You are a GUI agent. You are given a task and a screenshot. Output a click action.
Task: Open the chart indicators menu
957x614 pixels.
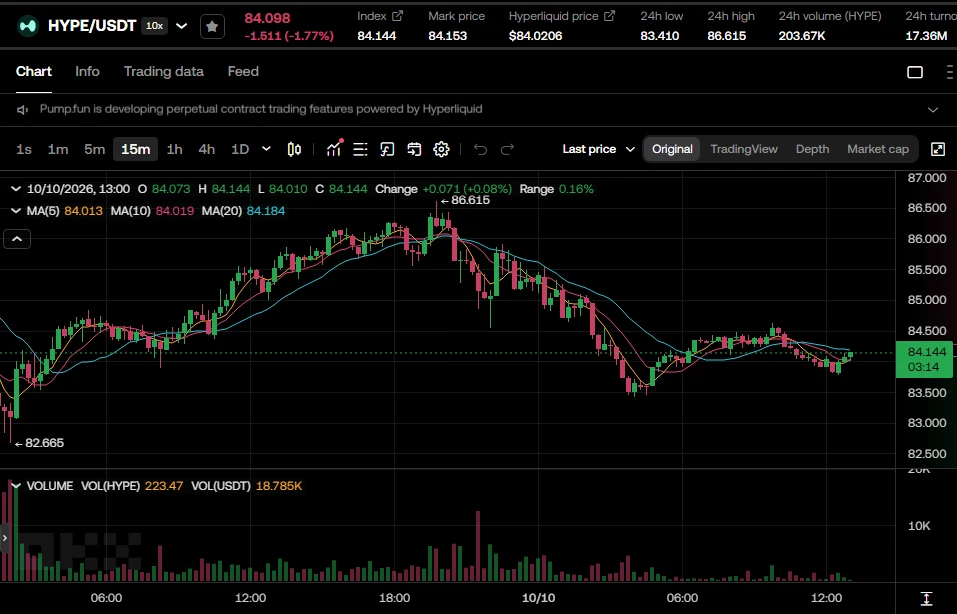[x=334, y=149]
